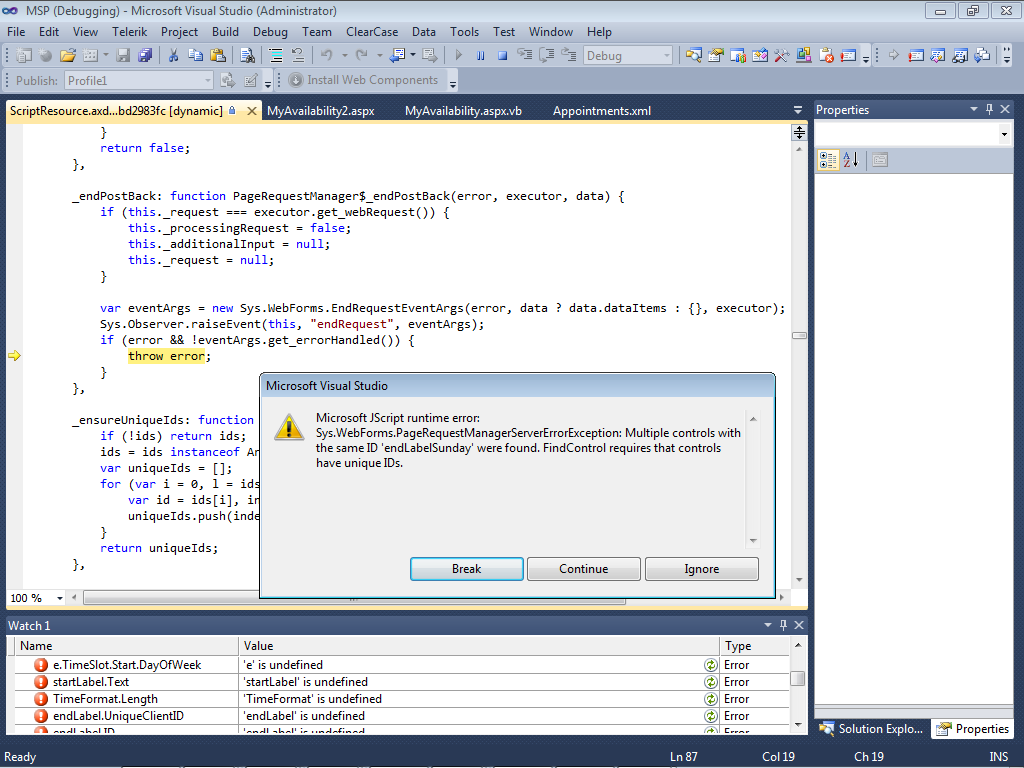Viewport: 1024px width, 768px height.
Task: Toggle auto-hide pin on Properties panel
Action: pyautogui.click(x=990, y=110)
